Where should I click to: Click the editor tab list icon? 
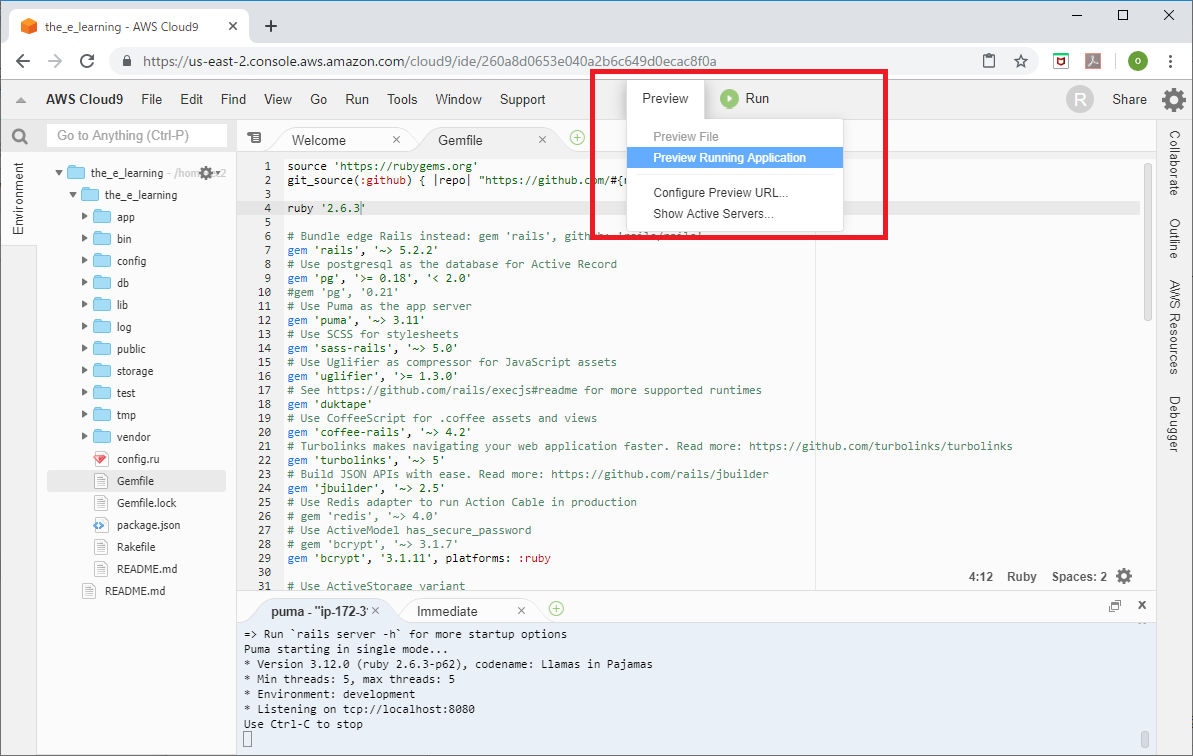point(254,138)
